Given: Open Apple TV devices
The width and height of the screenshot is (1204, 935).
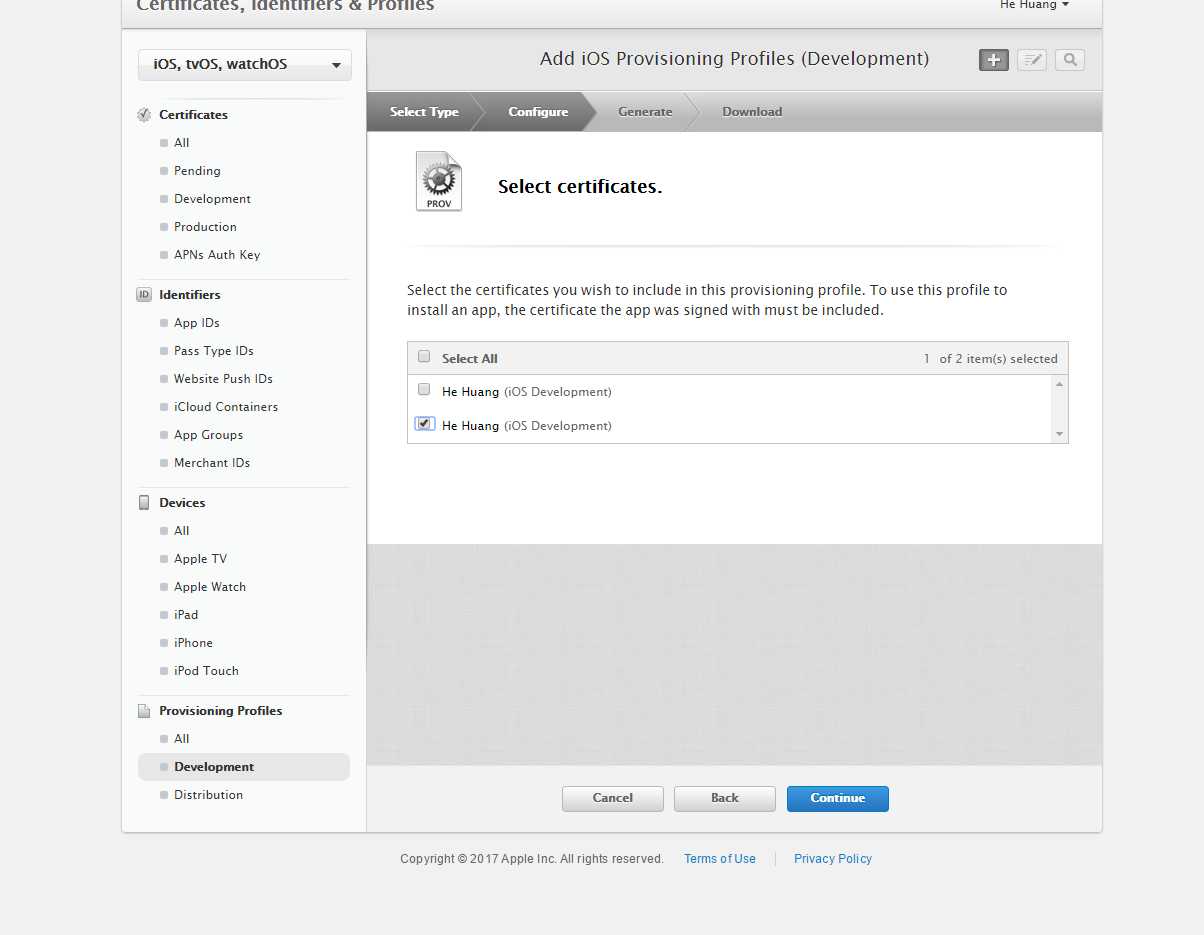Looking at the screenshot, I should 200,559.
